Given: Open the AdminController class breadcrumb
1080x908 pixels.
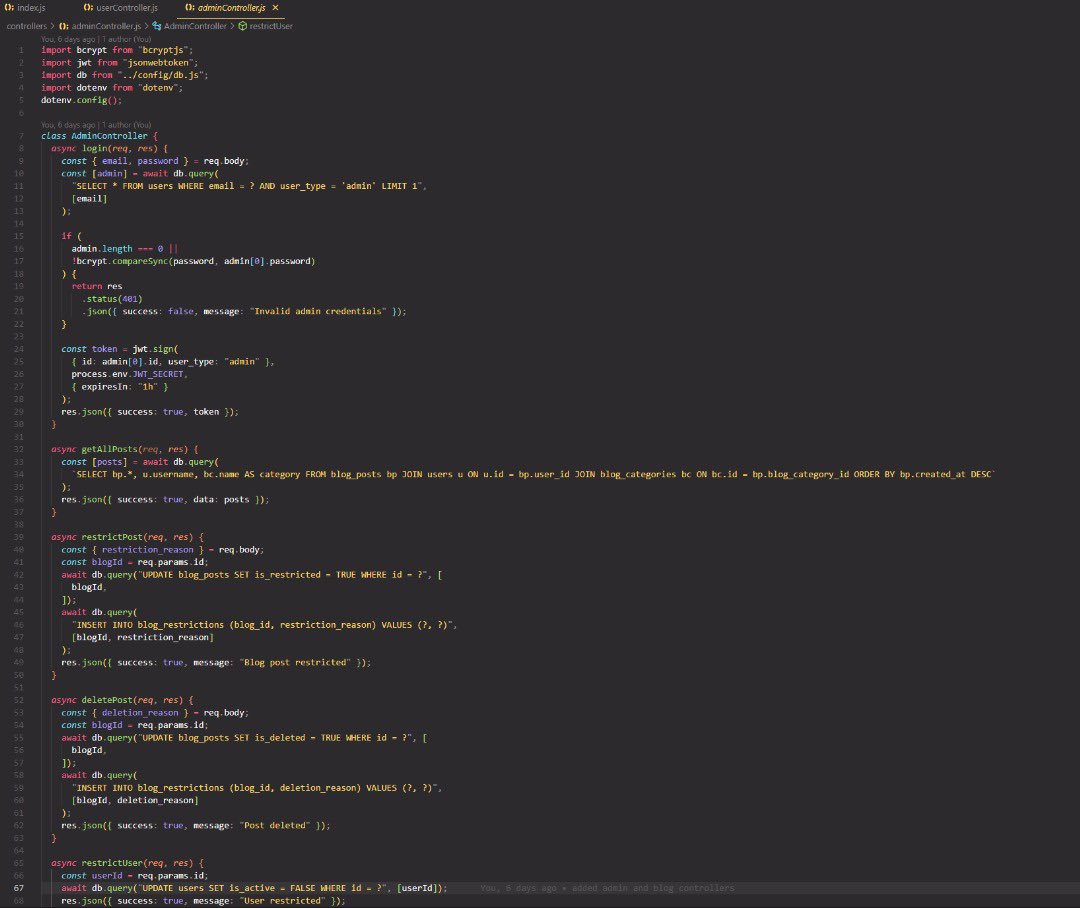Looking at the screenshot, I should [x=195, y=26].
